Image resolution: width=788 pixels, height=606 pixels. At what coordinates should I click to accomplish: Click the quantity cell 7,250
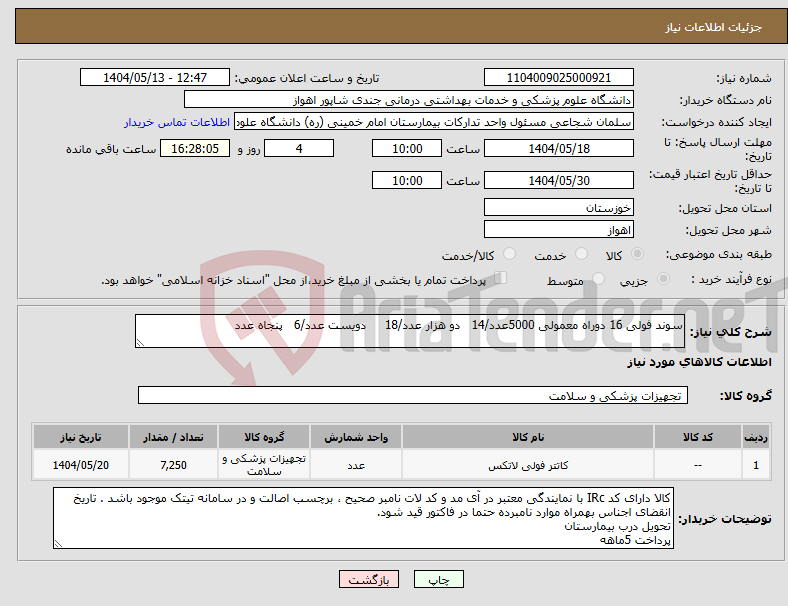point(173,465)
